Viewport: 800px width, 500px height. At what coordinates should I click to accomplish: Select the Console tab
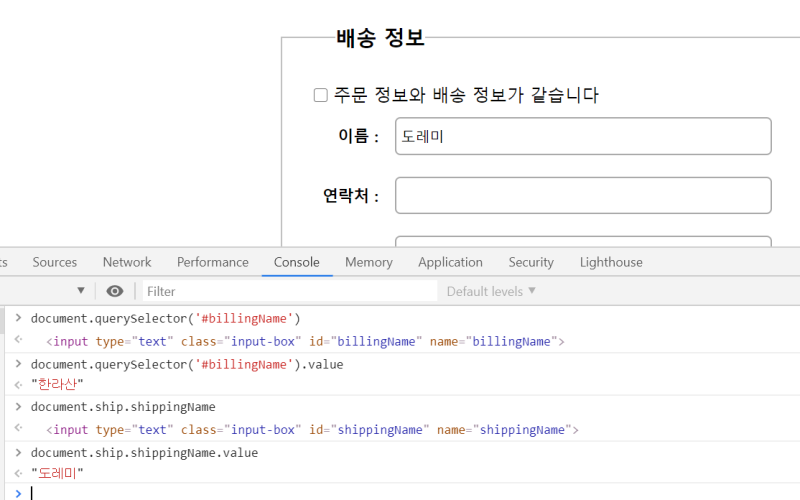(x=296, y=262)
